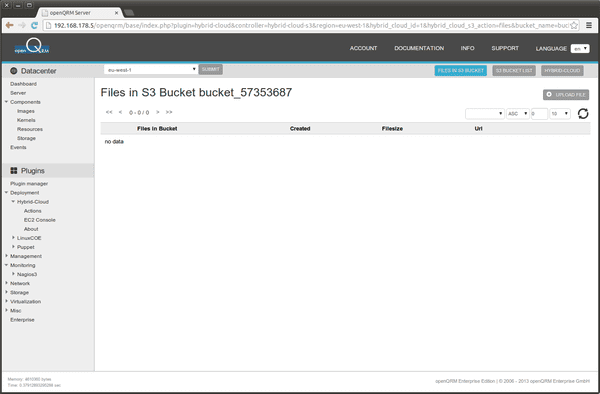Click the Upload File button
Viewport: 600px width, 394px height.
(x=566, y=94)
